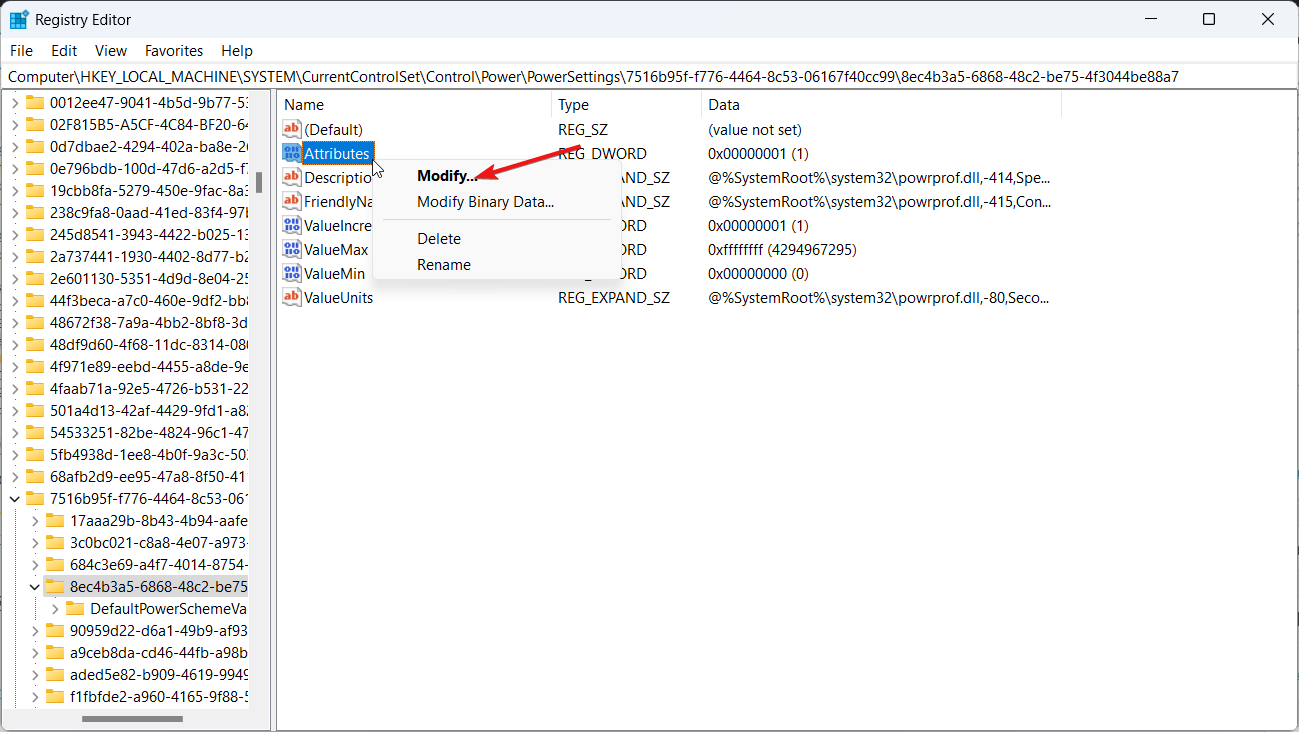Screen dimensions: 1299x732
Task: Expand the 48df9d60-4f68 key
Action: click(x=15, y=344)
